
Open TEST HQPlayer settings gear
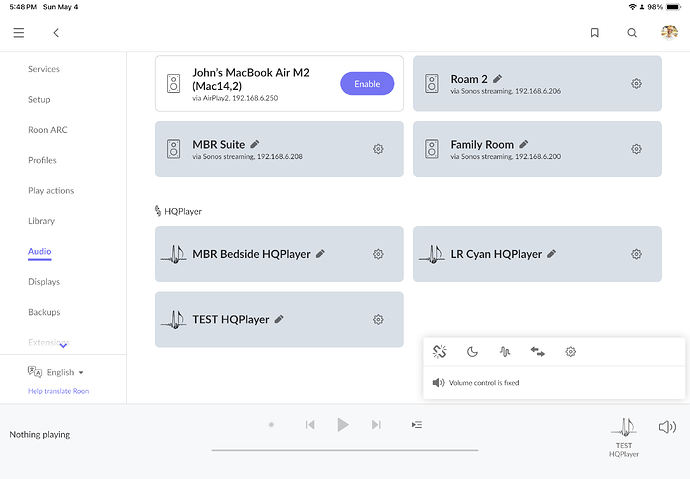378,320
